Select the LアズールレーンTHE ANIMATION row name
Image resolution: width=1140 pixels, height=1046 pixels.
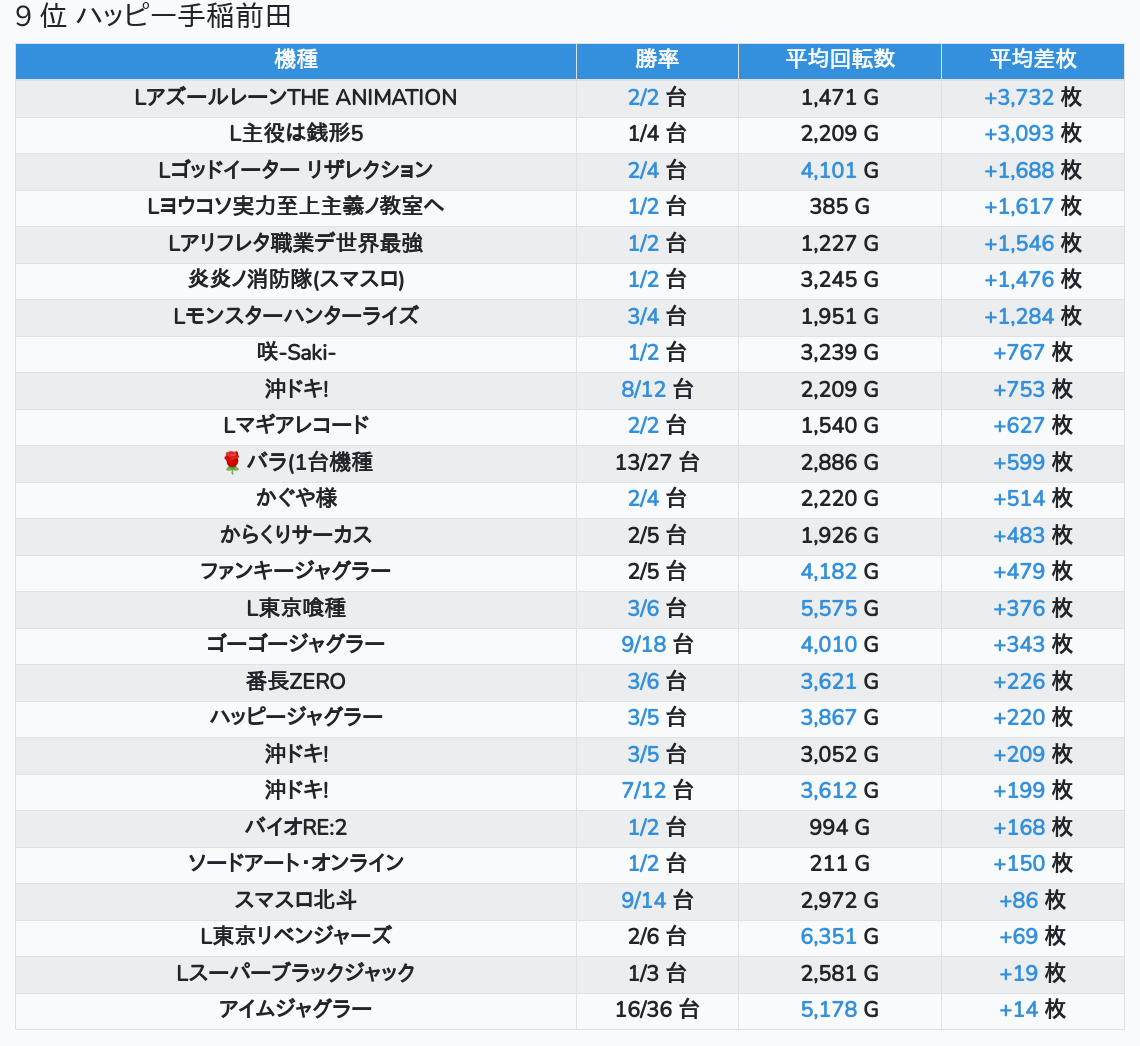pyautogui.click(x=296, y=97)
